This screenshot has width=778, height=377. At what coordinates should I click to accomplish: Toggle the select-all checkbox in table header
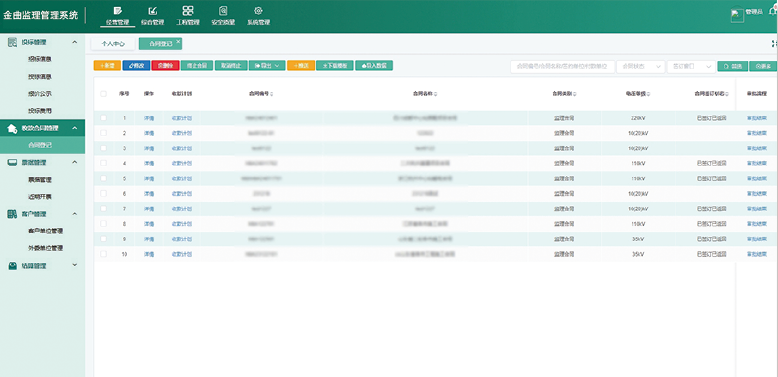104,94
